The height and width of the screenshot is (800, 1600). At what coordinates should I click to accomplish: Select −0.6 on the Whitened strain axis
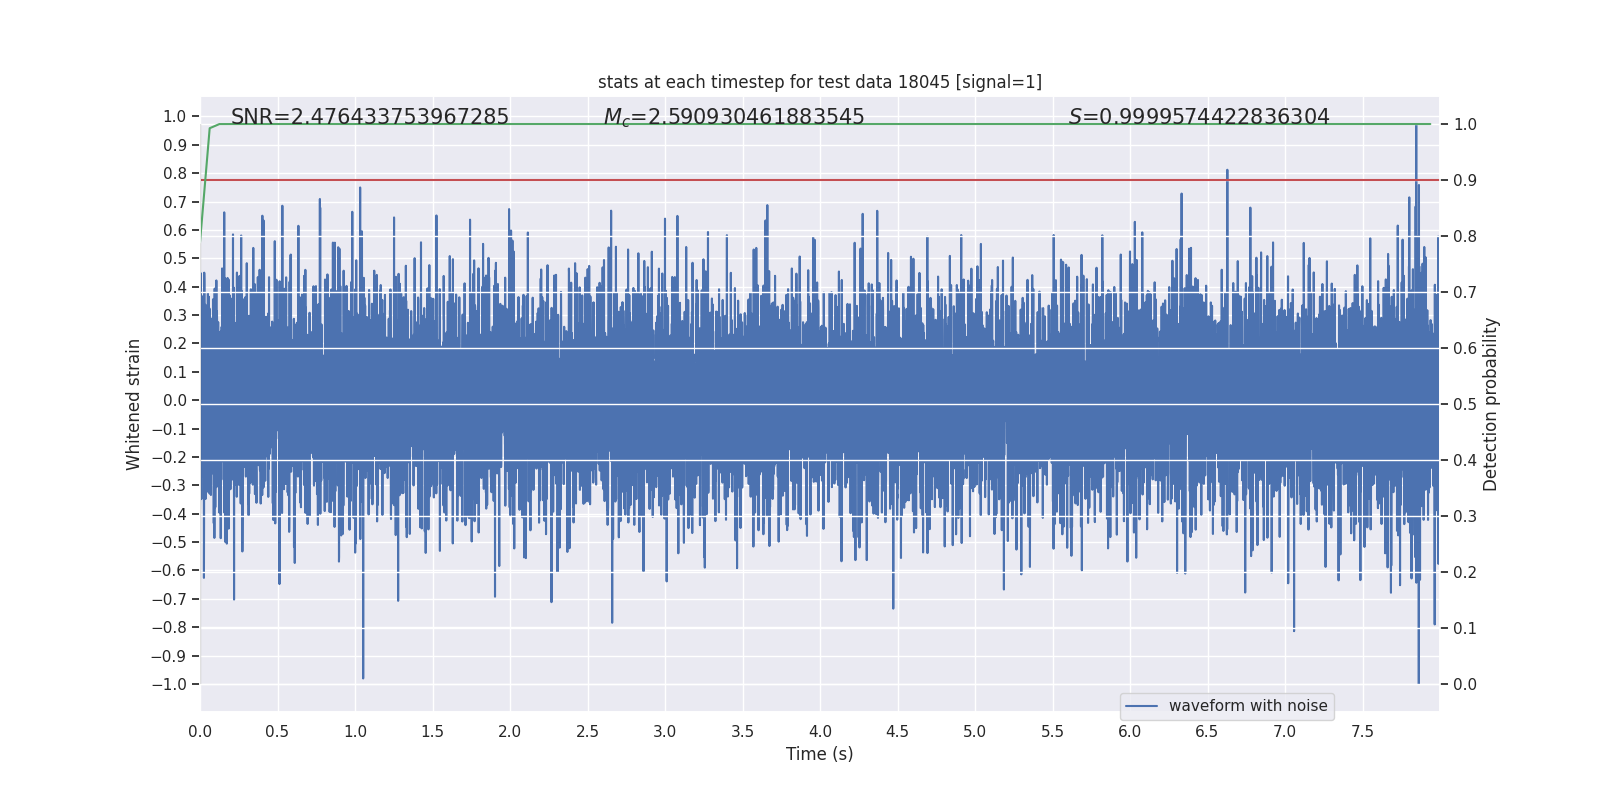pyautogui.click(x=169, y=571)
